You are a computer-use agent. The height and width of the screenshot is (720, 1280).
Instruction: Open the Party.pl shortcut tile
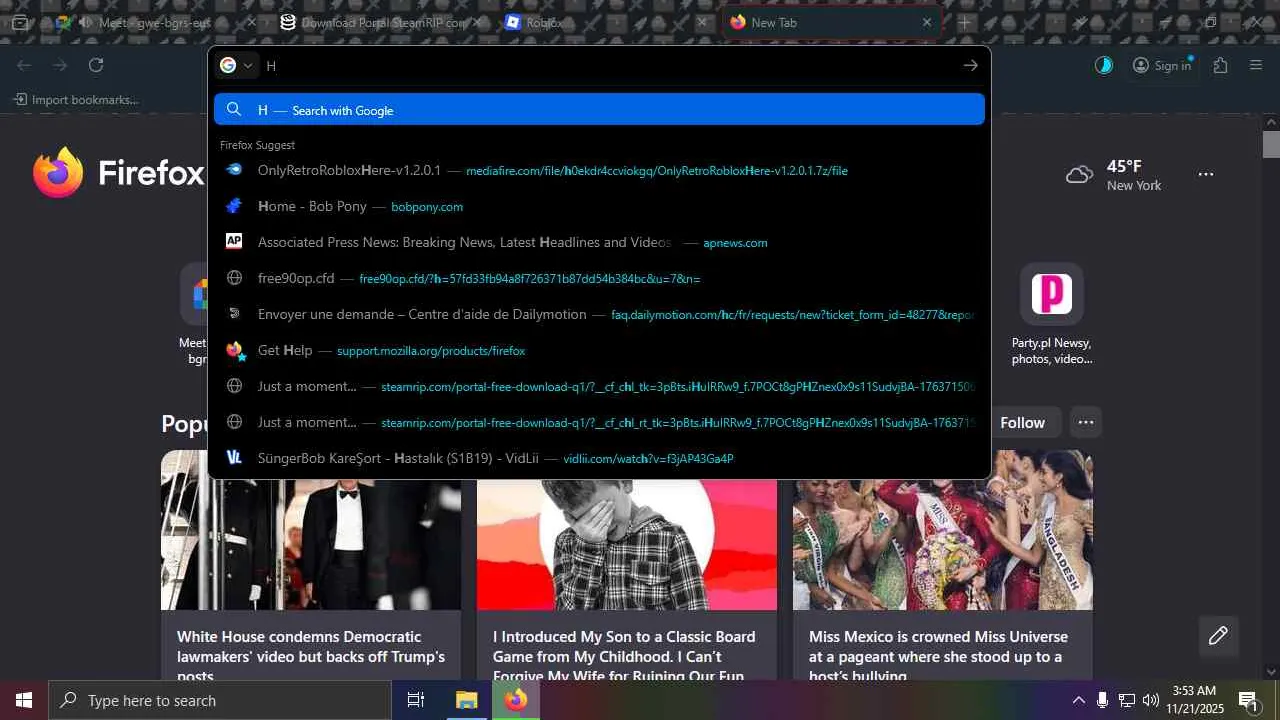[1051, 314]
